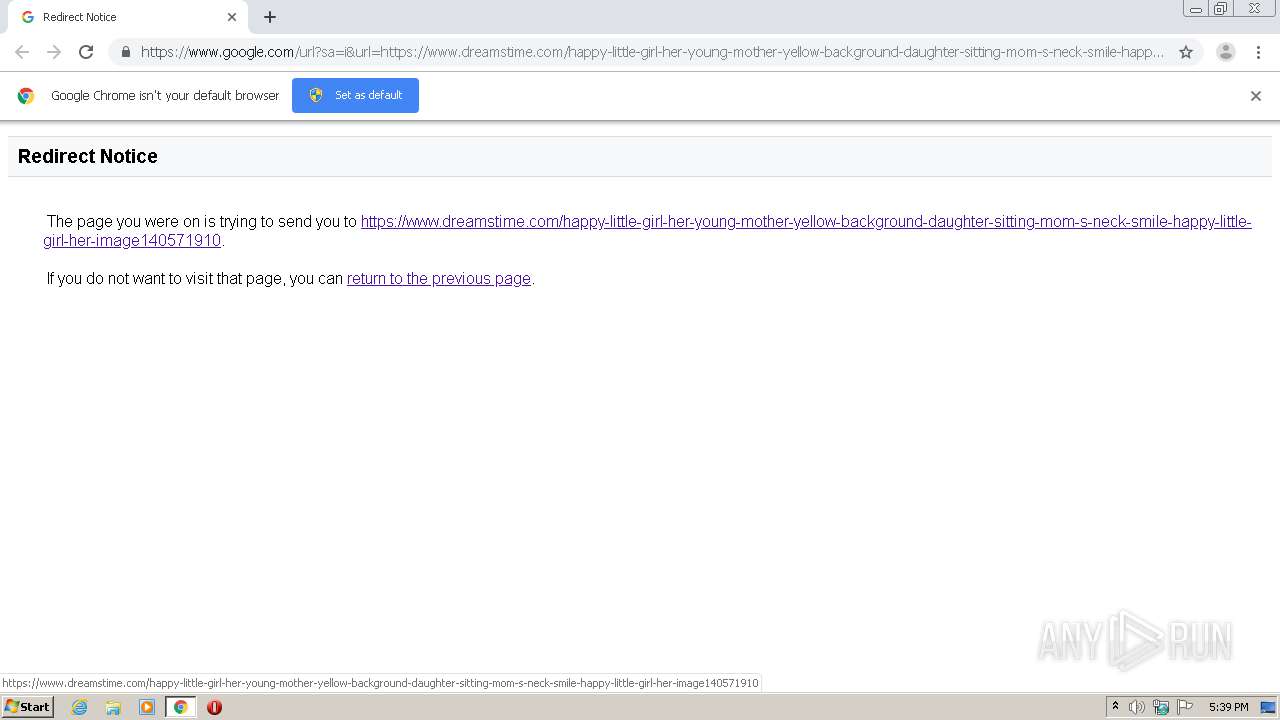Viewport: 1280px width, 720px height.
Task: Click the Set as default button
Action: point(355,95)
